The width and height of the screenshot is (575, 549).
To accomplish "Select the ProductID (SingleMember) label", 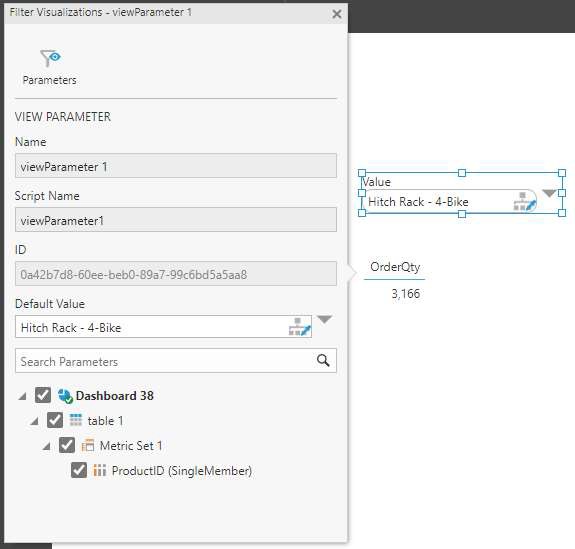I will coord(182,471).
